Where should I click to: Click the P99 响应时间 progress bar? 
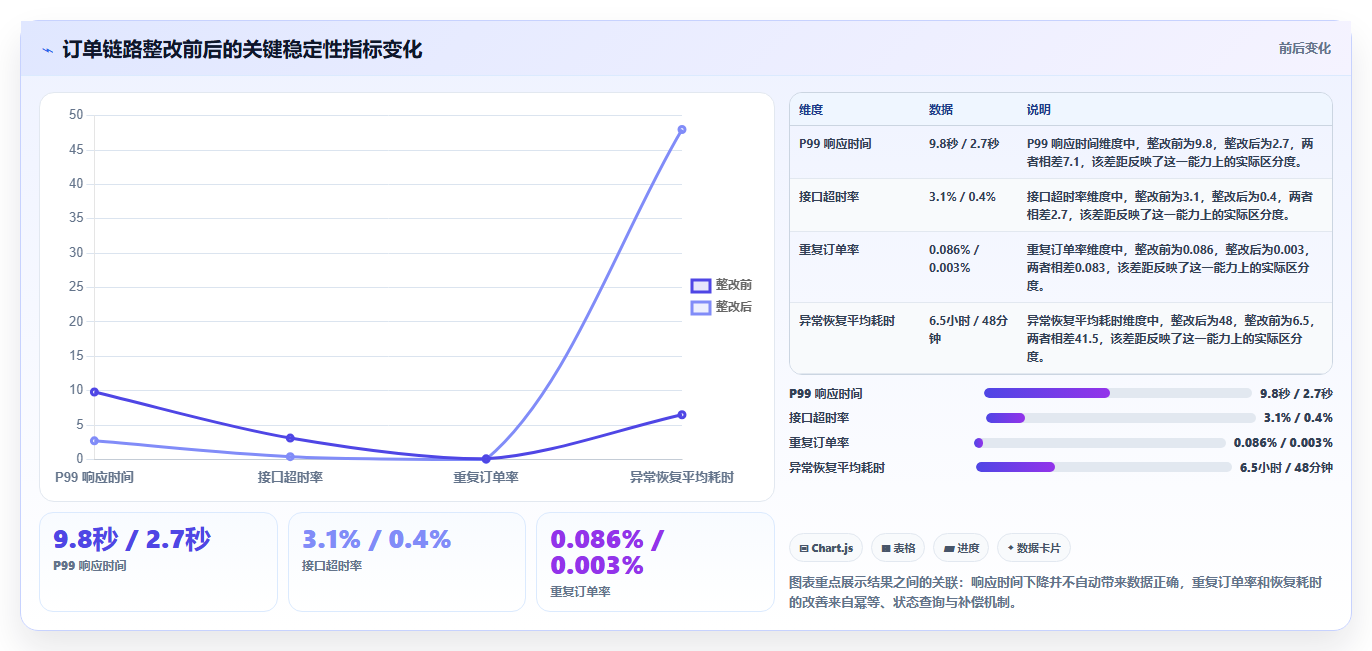[x=1118, y=393]
